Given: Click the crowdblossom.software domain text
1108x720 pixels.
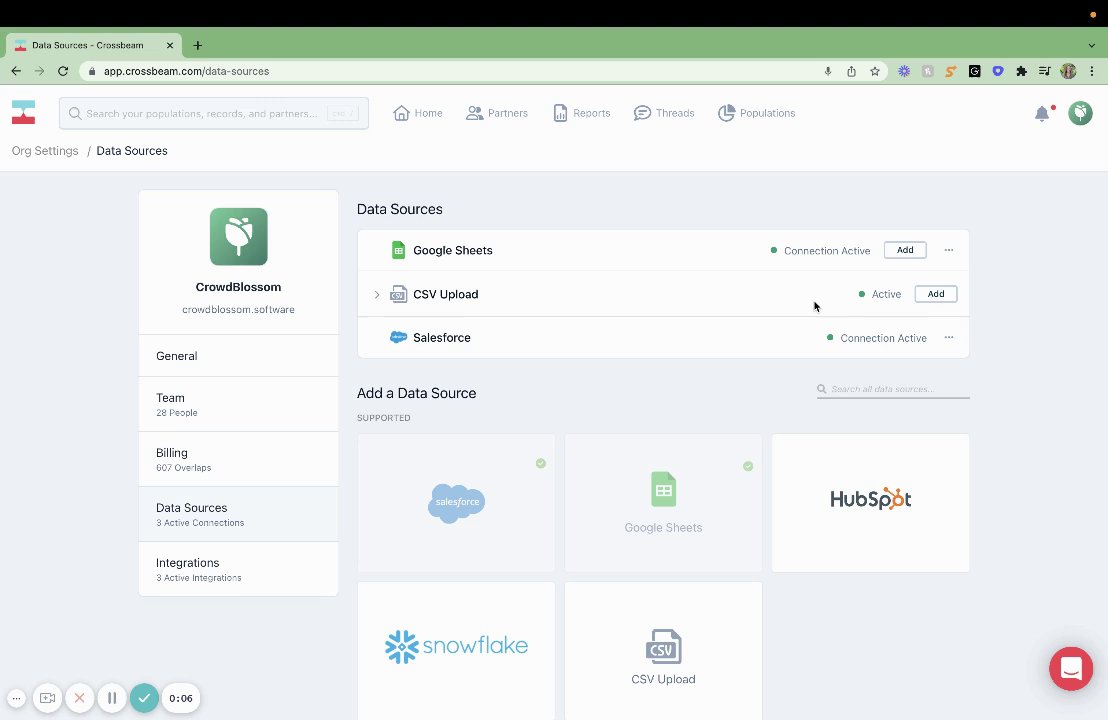Looking at the screenshot, I should click(238, 309).
